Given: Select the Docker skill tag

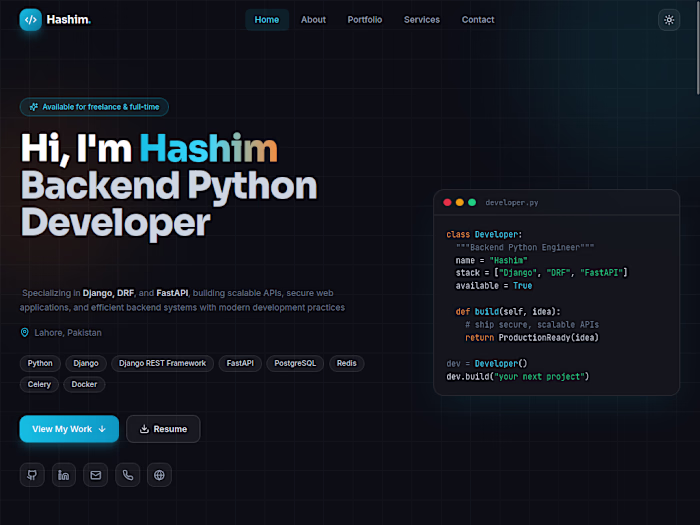Looking at the screenshot, I should [84, 384].
